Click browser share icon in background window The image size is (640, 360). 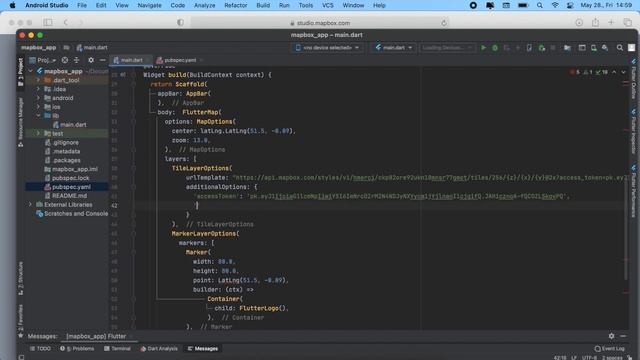point(596,22)
